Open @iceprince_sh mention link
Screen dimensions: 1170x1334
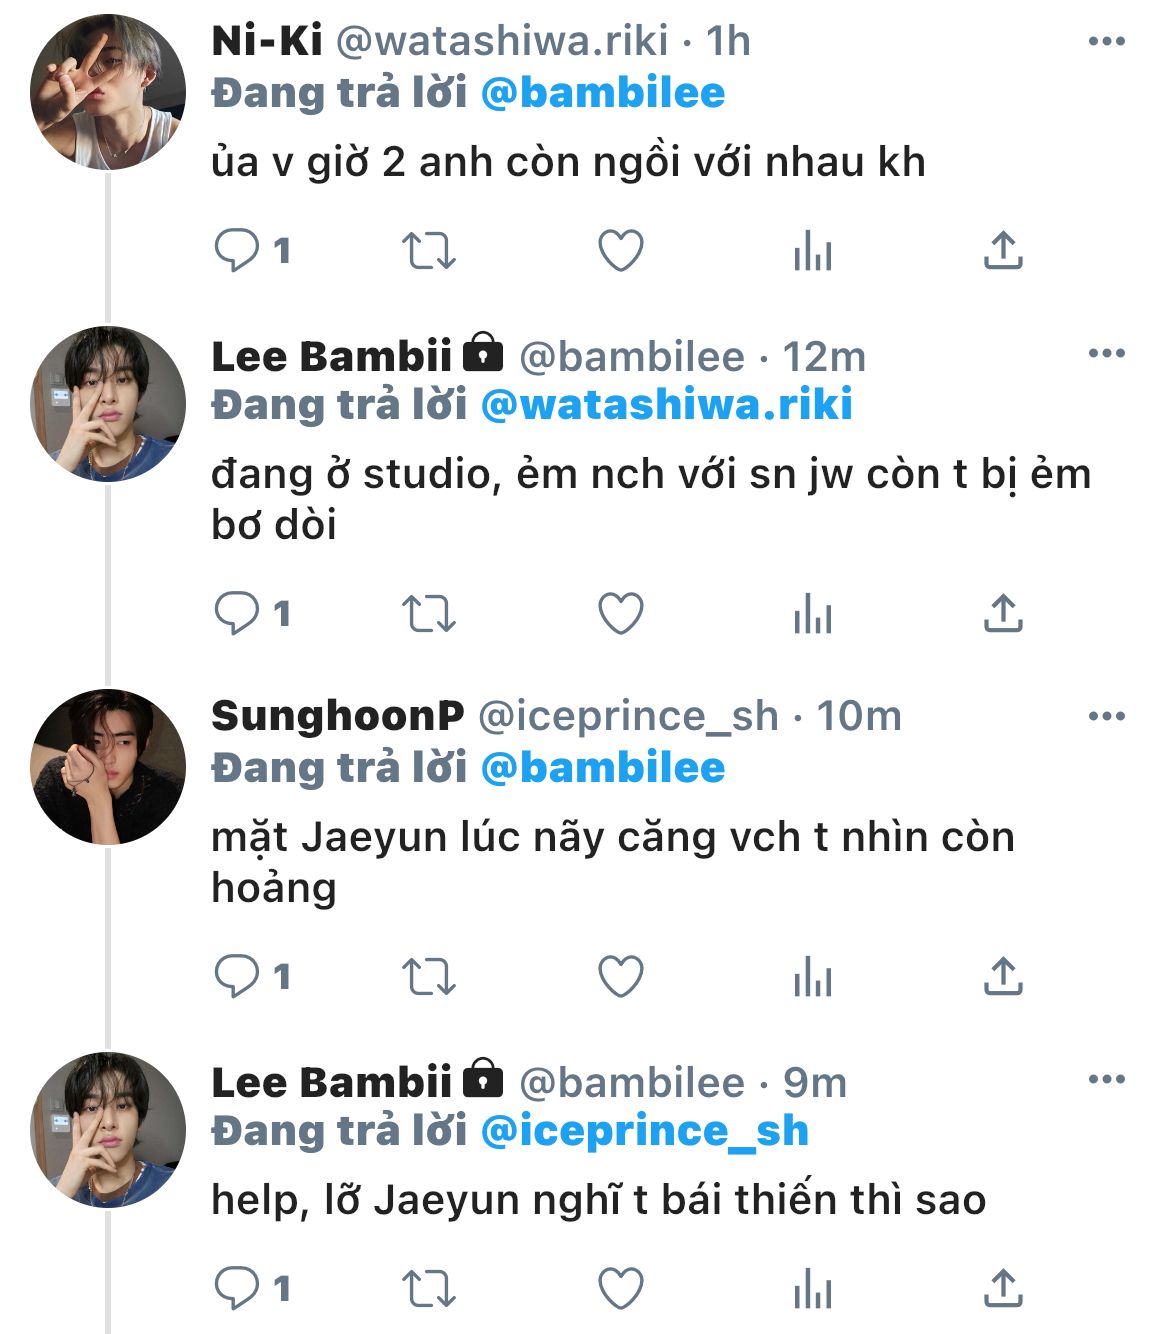(644, 1131)
